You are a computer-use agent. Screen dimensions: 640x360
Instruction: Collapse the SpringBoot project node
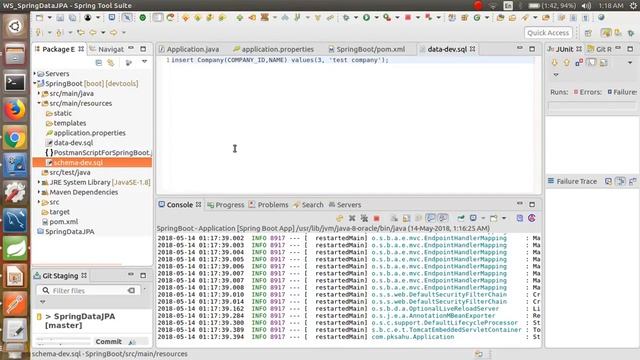point(35,83)
